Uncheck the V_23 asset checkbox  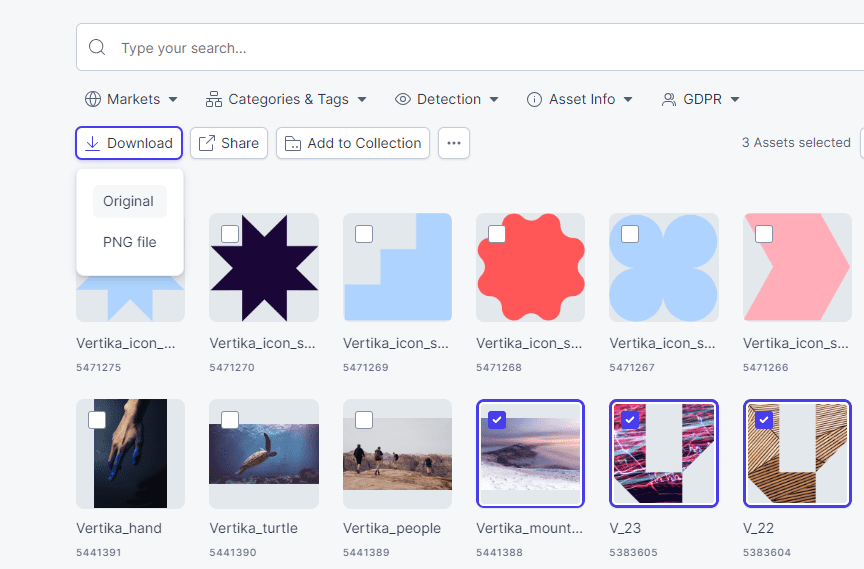630,420
